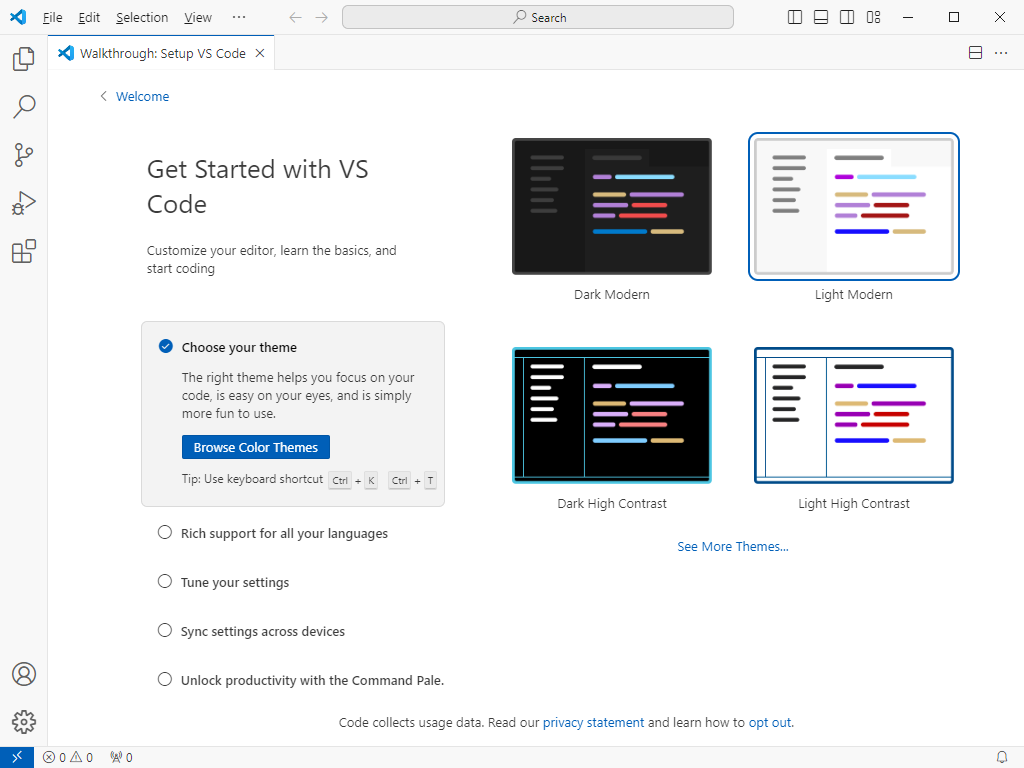Select the Dark Modern theme thumbnail
Screen dimensions: 1024x768
612,206
